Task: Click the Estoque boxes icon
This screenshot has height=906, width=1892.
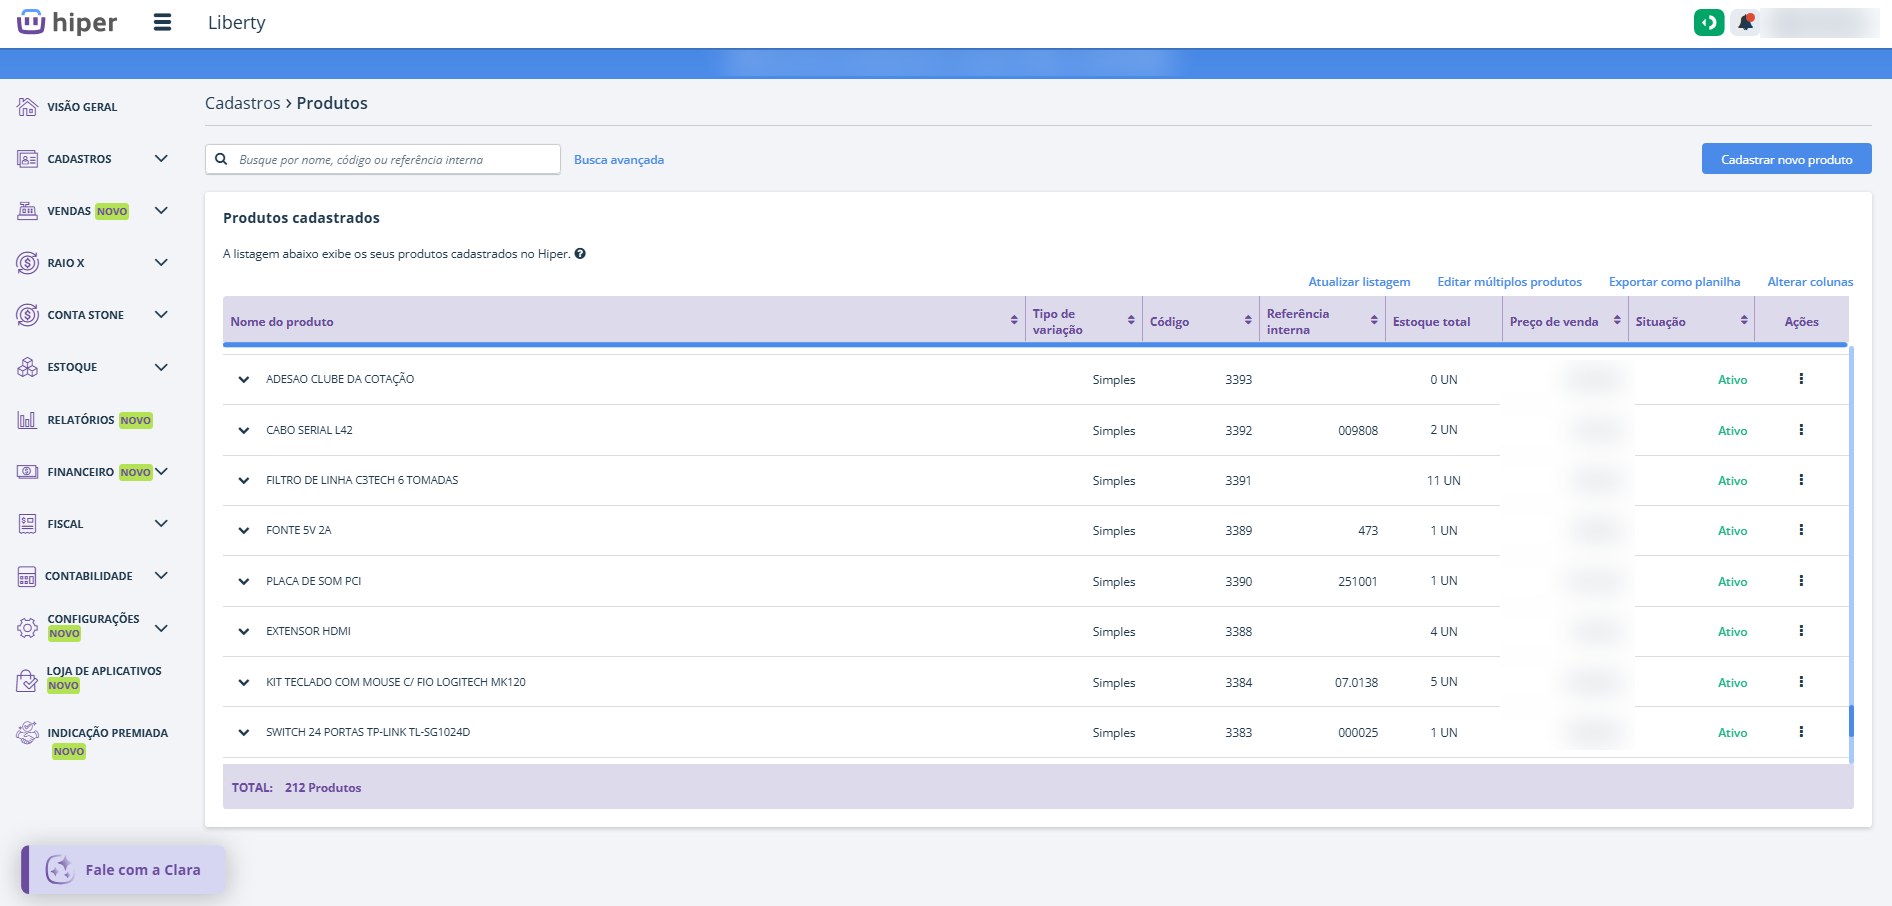Action: pyautogui.click(x=28, y=367)
